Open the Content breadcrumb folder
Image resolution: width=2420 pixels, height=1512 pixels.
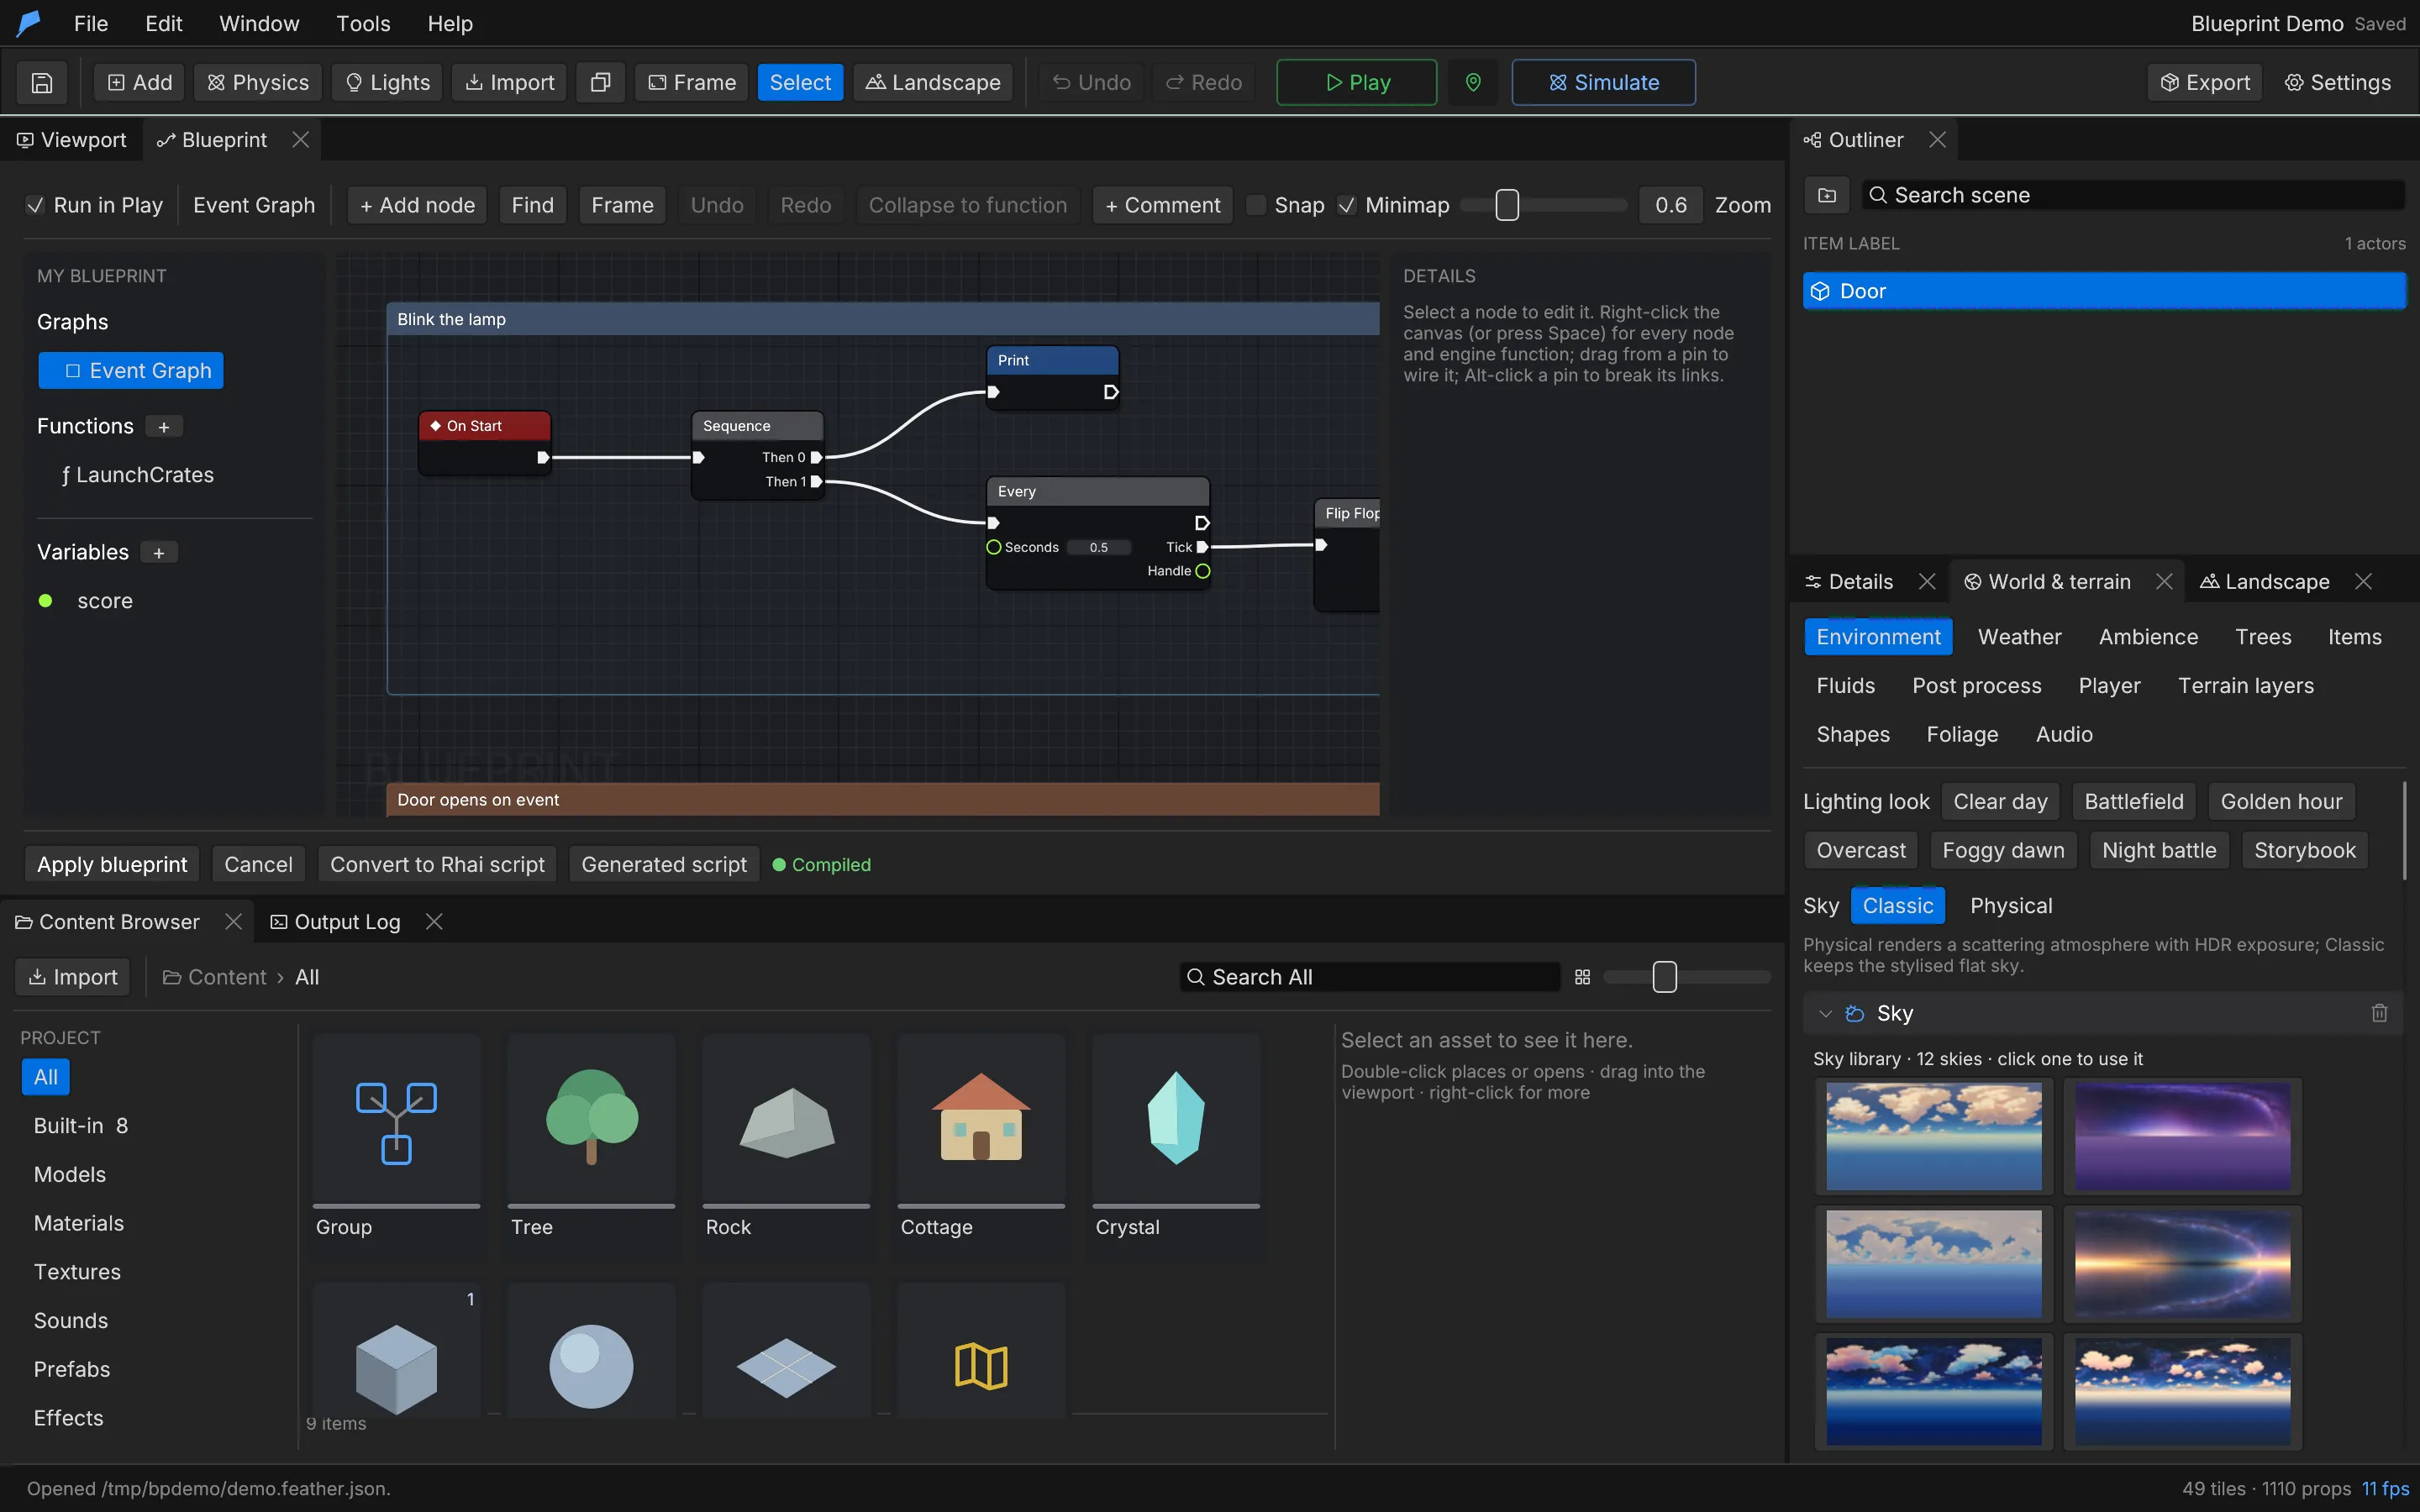(x=215, y=977)
